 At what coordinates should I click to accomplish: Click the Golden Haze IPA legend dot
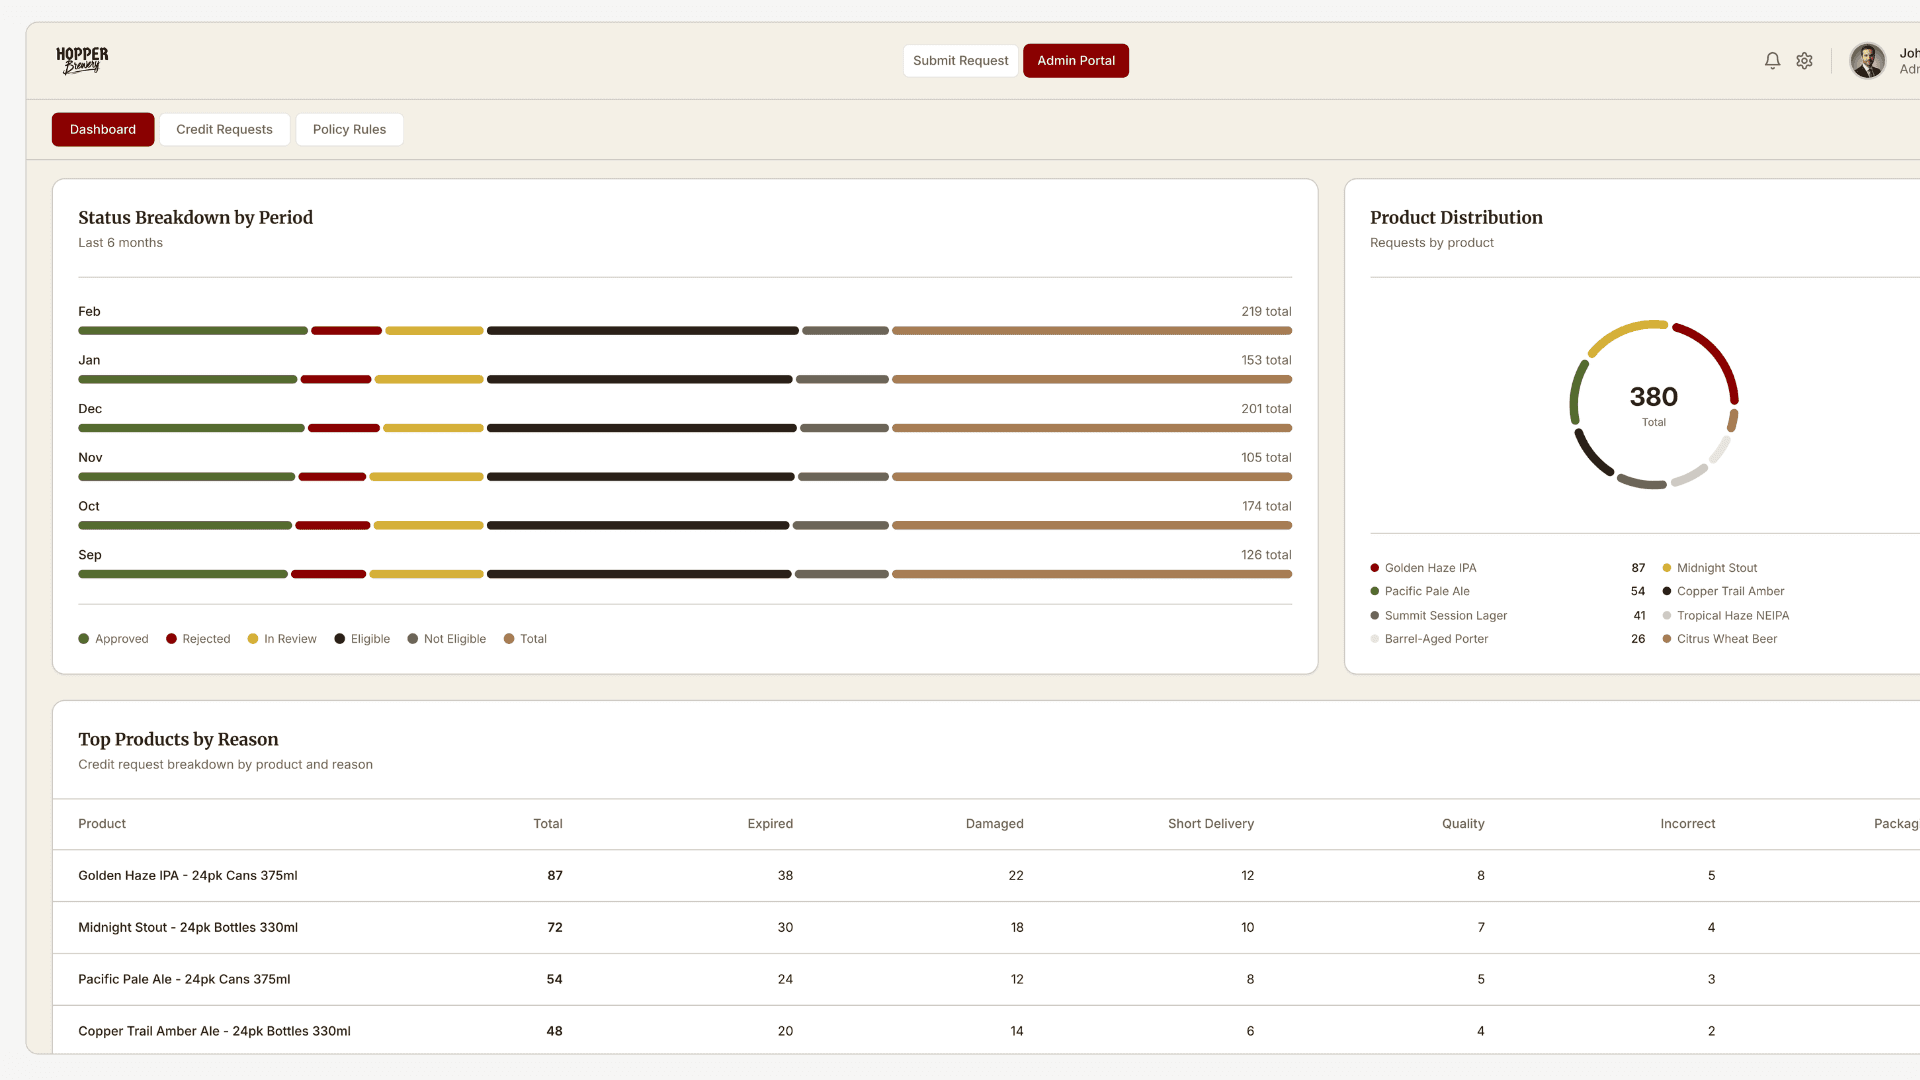(x=1375, y=568)
